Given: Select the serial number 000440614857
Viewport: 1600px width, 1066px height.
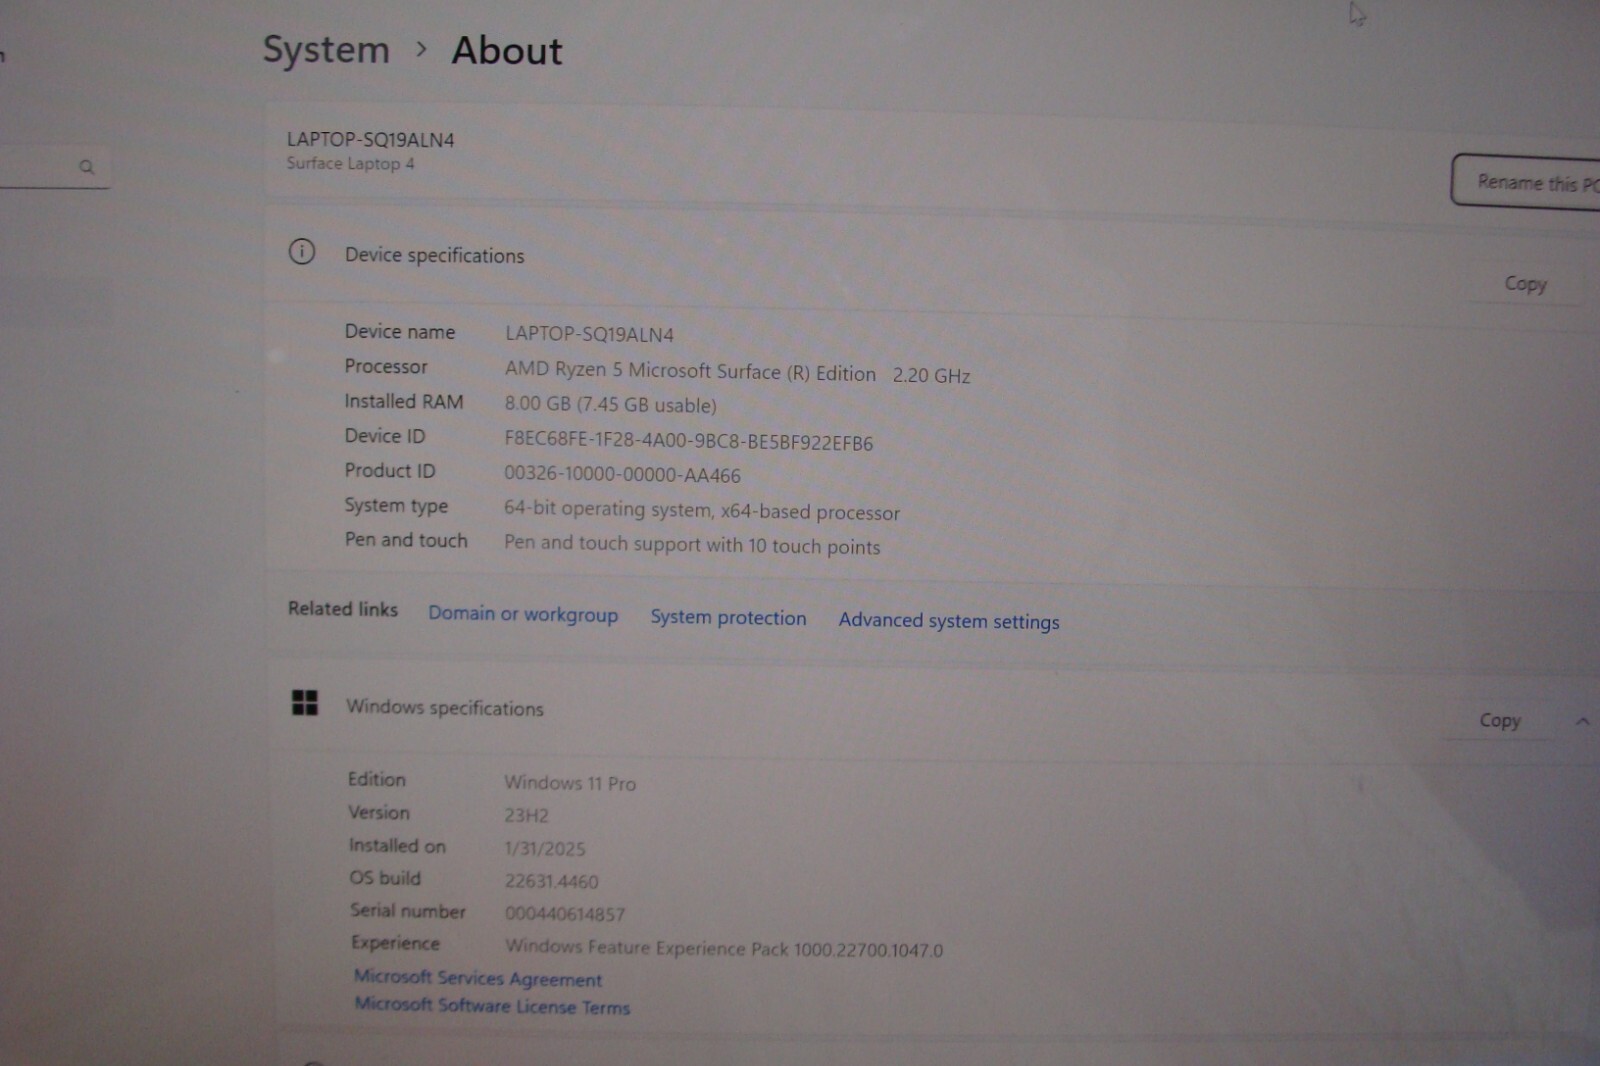Looking at the screenshot, I should point(564,914).
